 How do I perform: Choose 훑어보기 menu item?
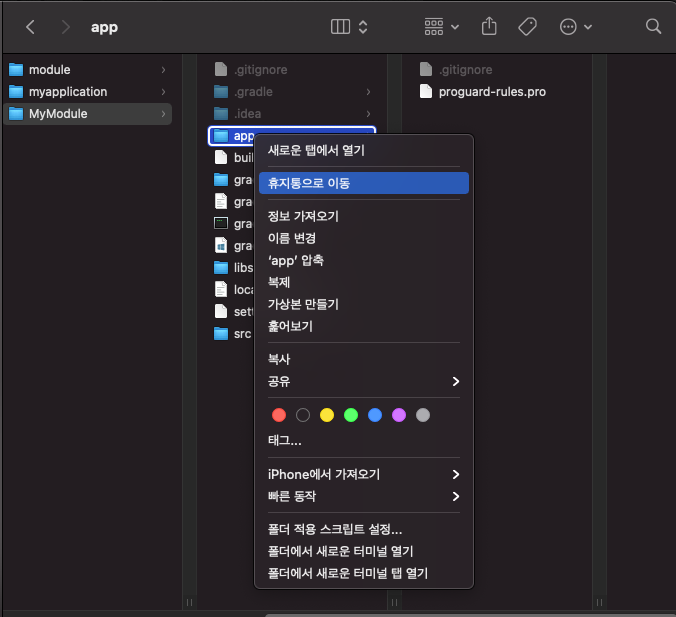(364, 326)
